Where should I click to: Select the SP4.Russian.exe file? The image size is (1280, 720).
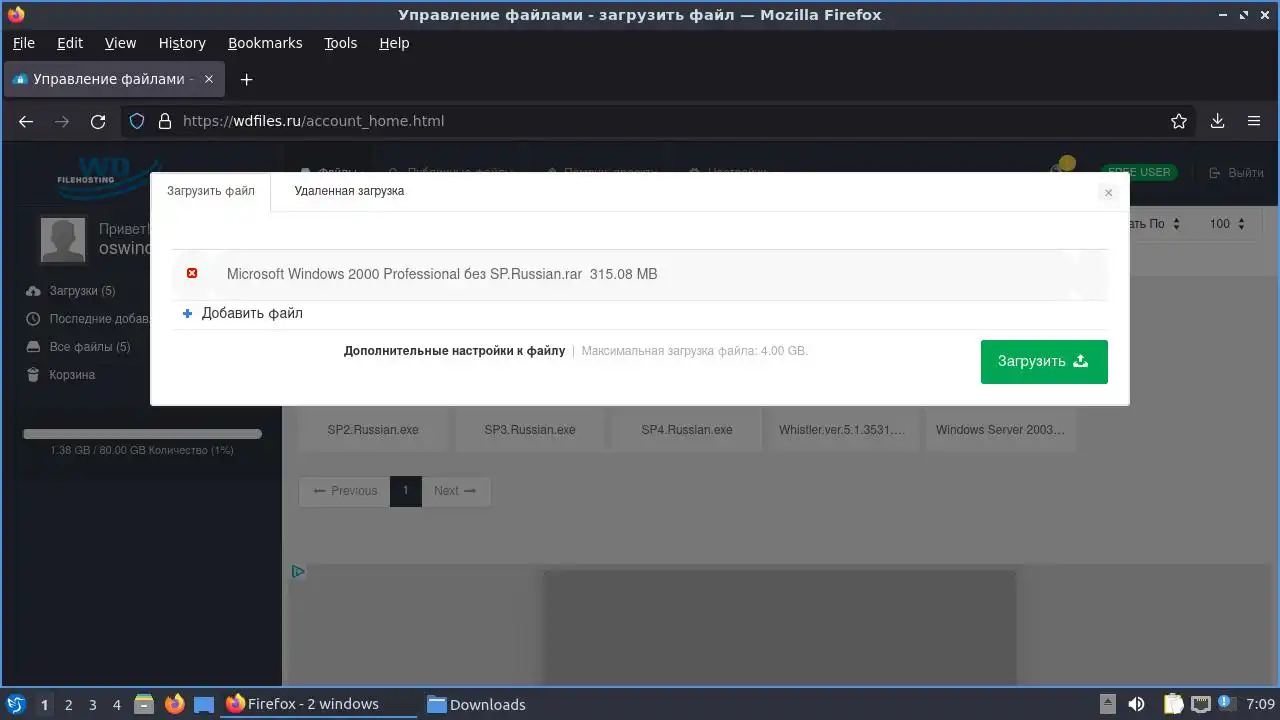[x=687, y=429]
